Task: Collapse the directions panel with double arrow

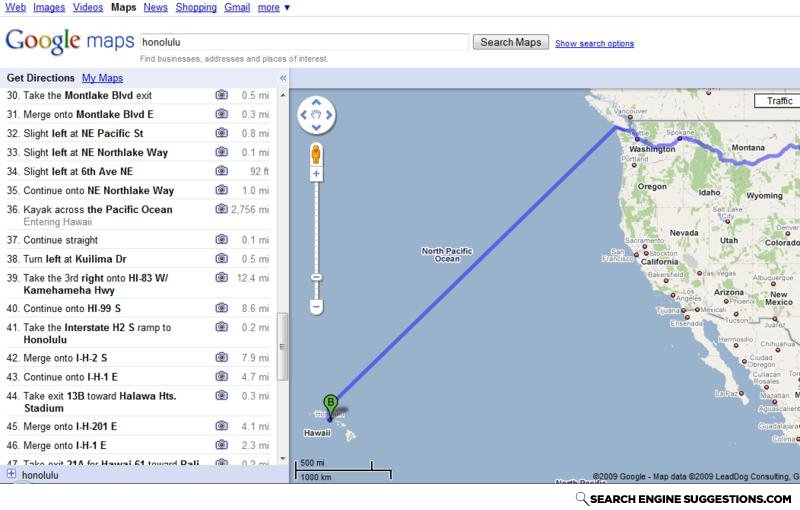Action: [x=283, y=78]
